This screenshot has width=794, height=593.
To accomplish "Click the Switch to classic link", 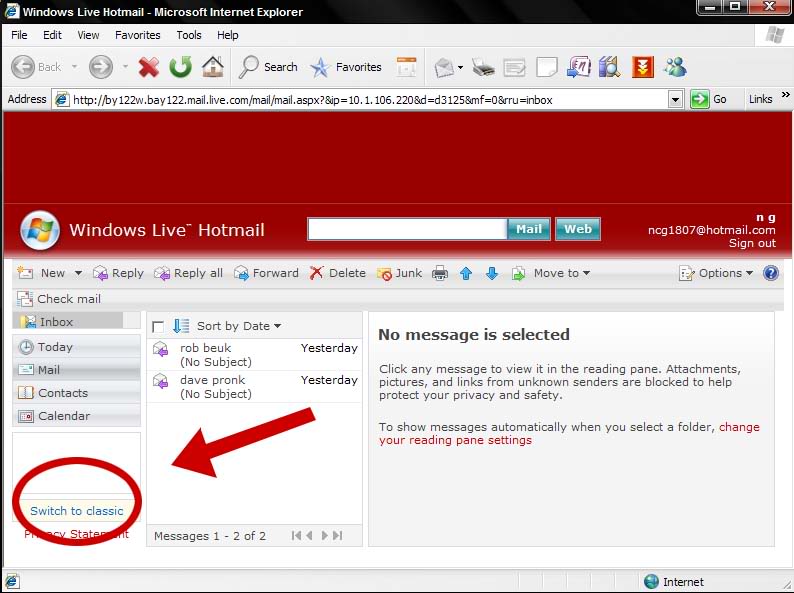I will [77, 511].
